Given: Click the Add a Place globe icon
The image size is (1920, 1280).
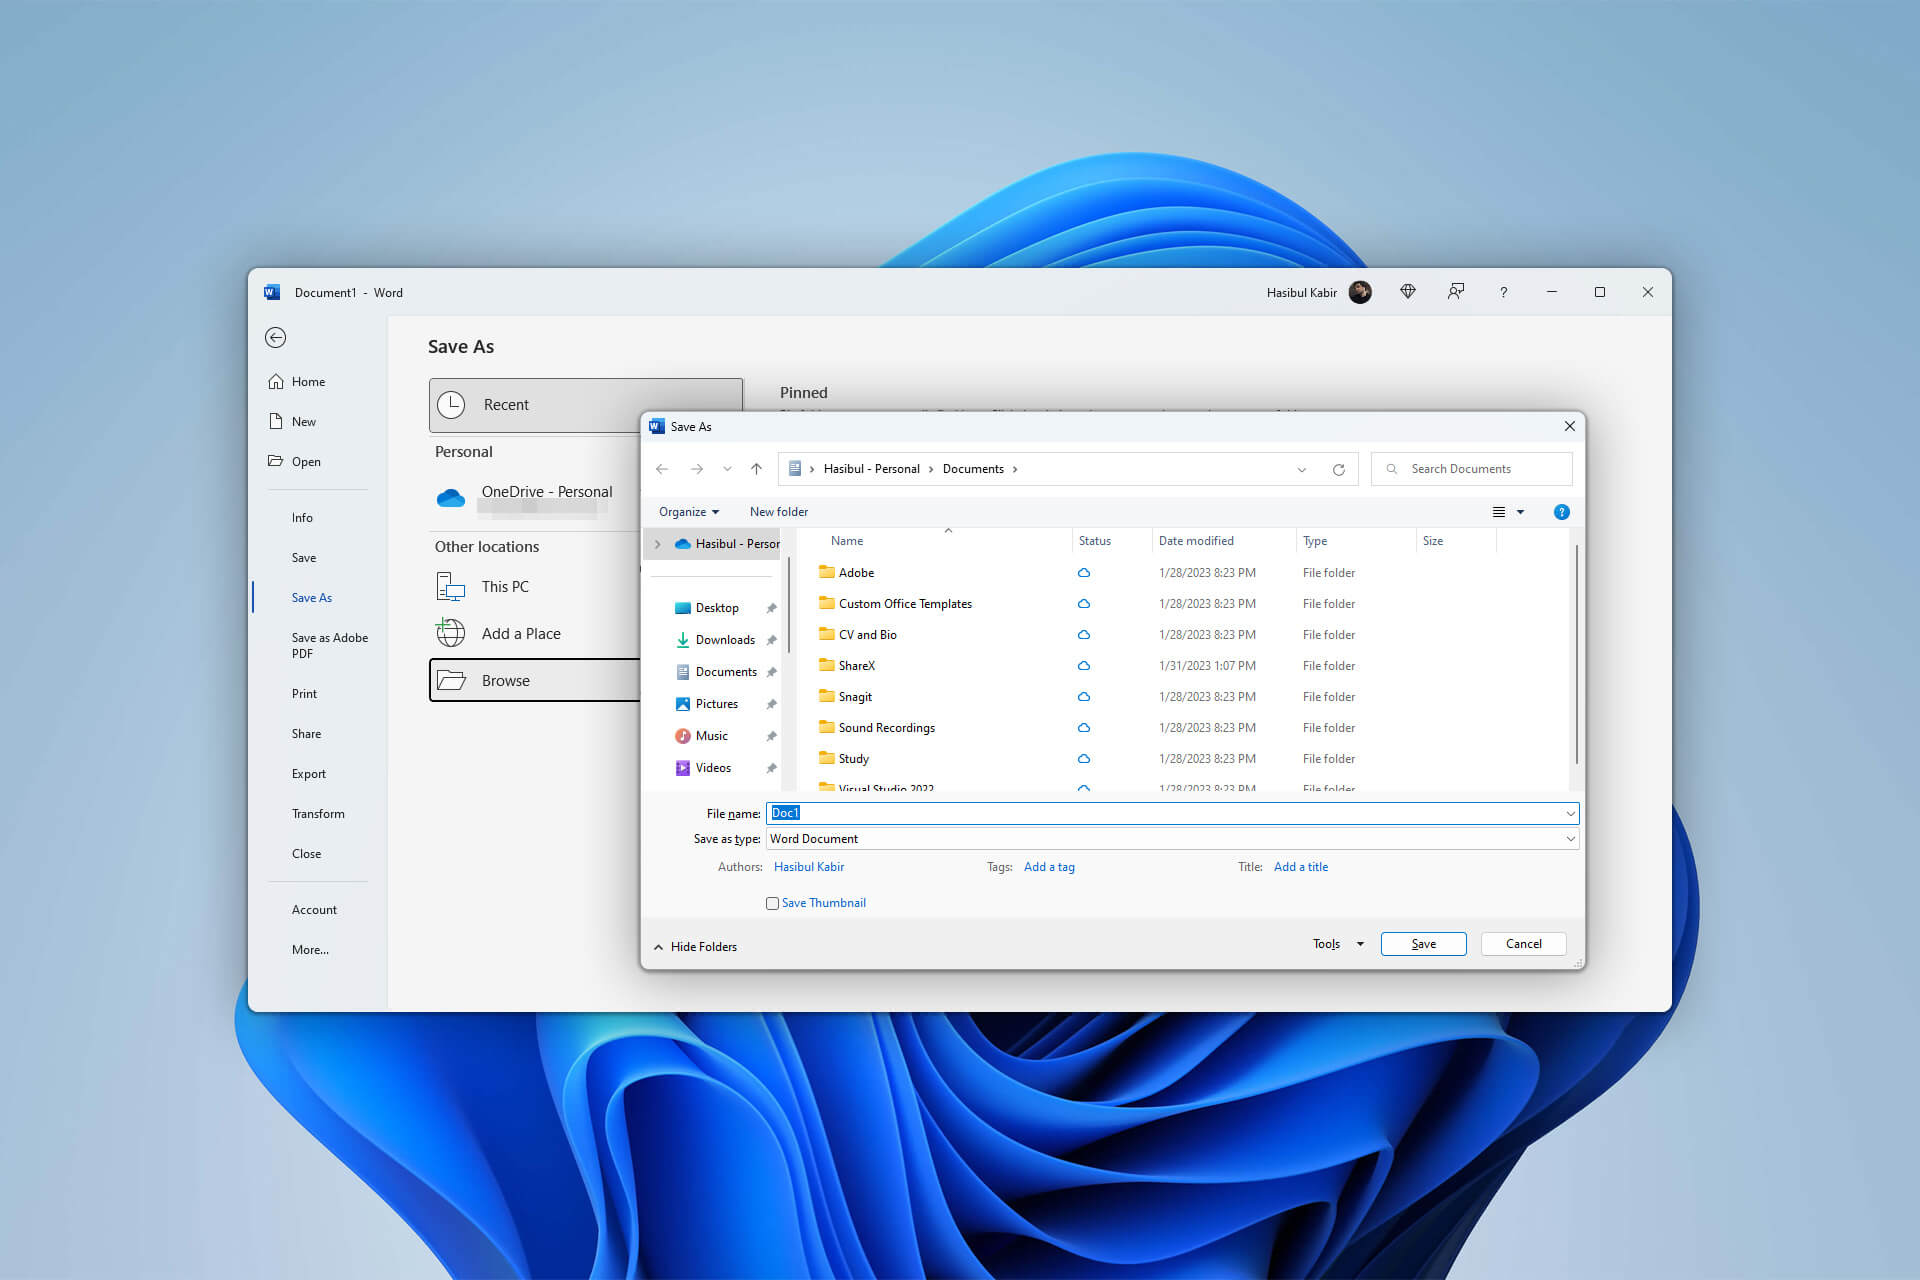Looking at the screenshot, I should 451,633.
